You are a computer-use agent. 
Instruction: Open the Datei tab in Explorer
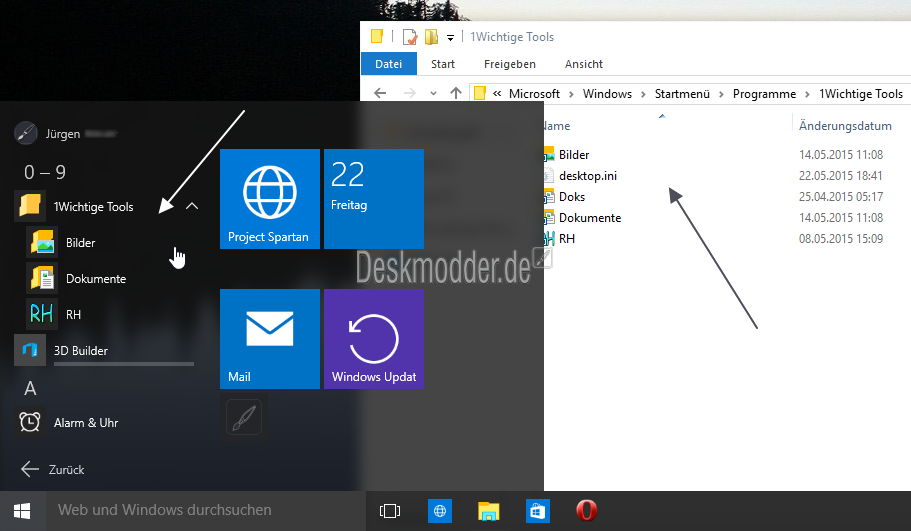(389, 64)
